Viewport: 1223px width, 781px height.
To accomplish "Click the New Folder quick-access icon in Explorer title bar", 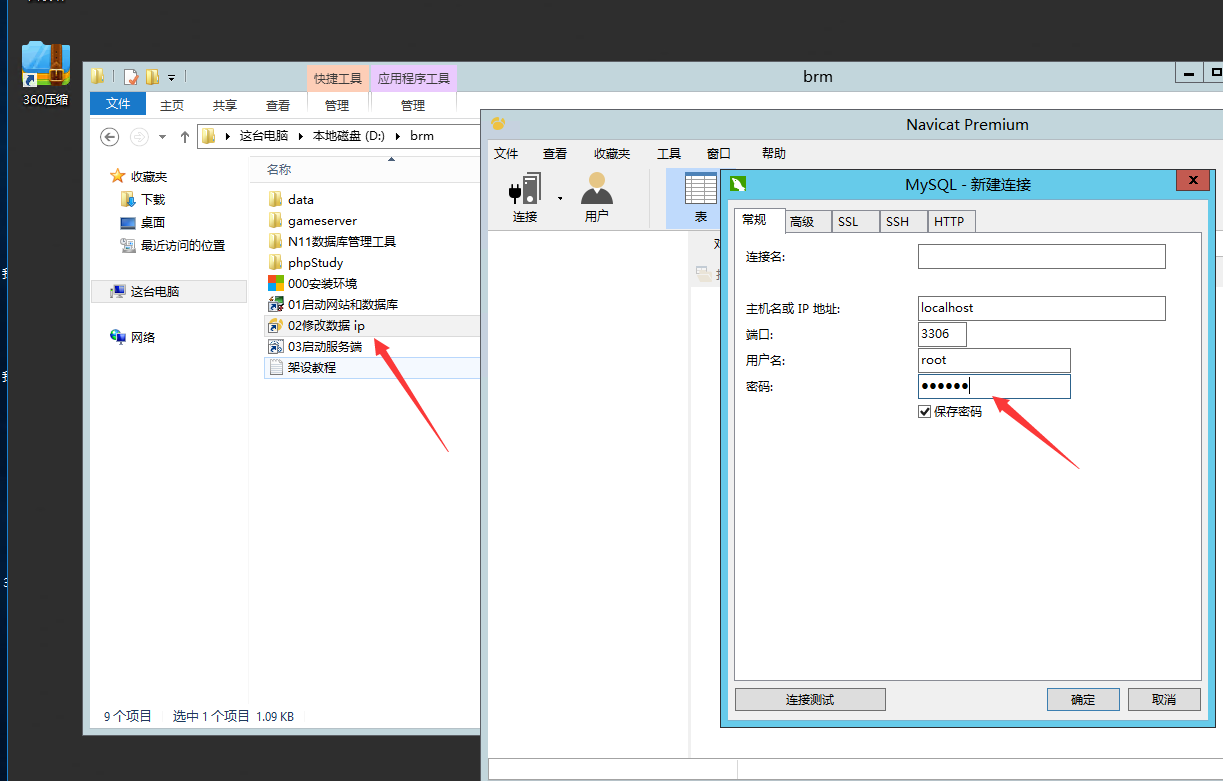I will [152, 76].
